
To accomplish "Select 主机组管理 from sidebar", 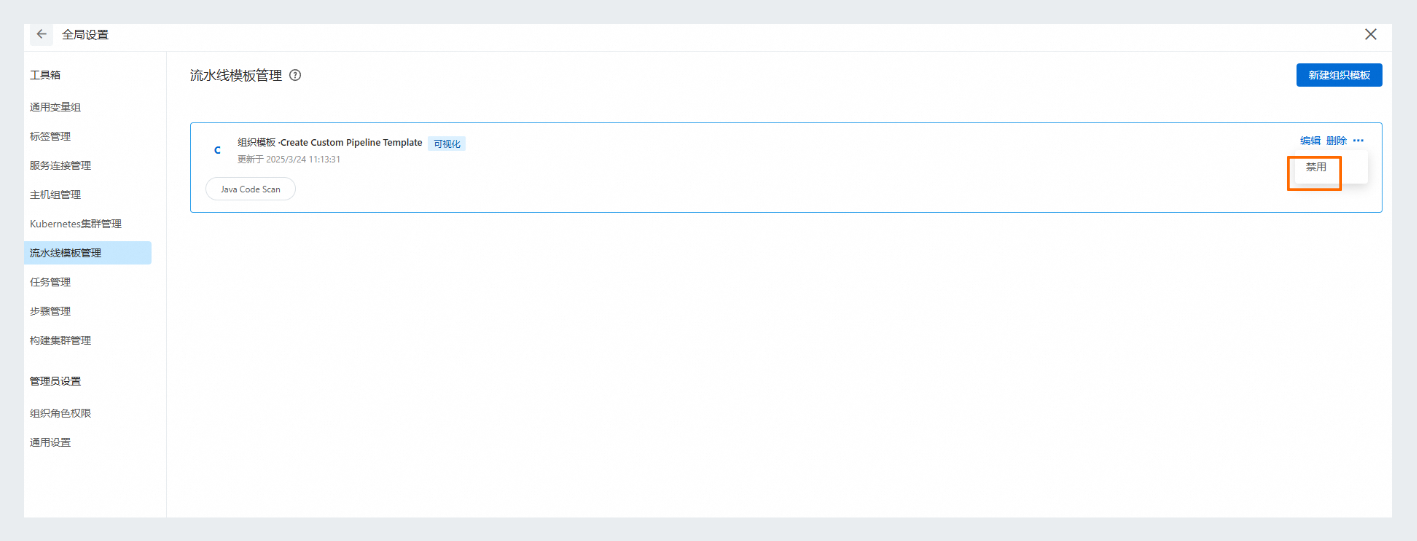I will (x=55, y=194).
